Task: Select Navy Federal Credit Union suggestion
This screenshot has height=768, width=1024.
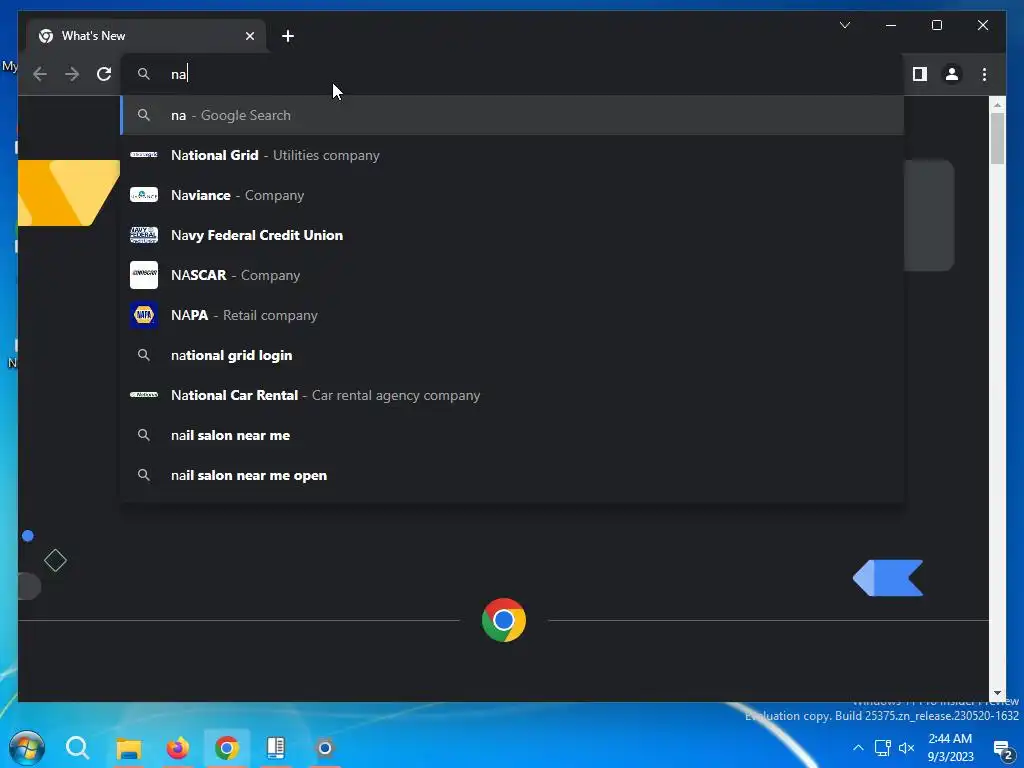Action: point(512,235)
